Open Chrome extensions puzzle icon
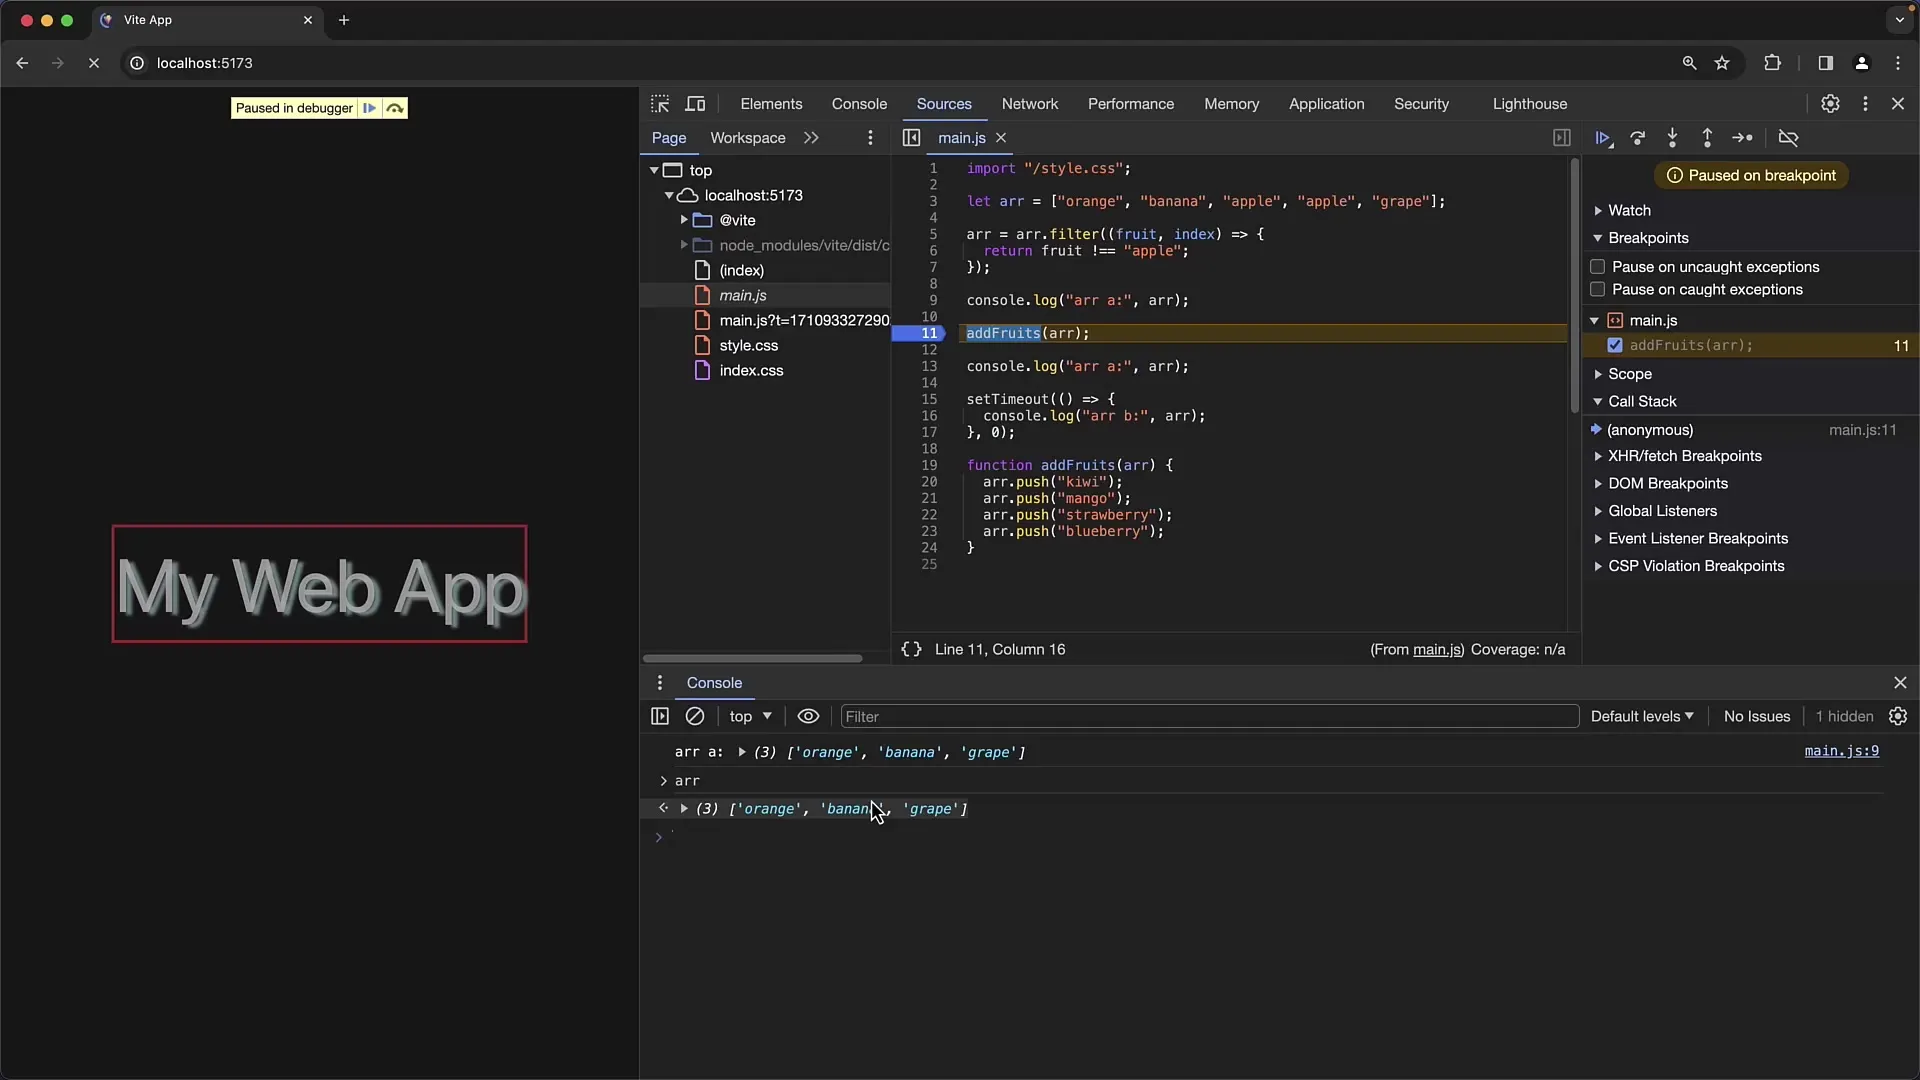 1772,63
